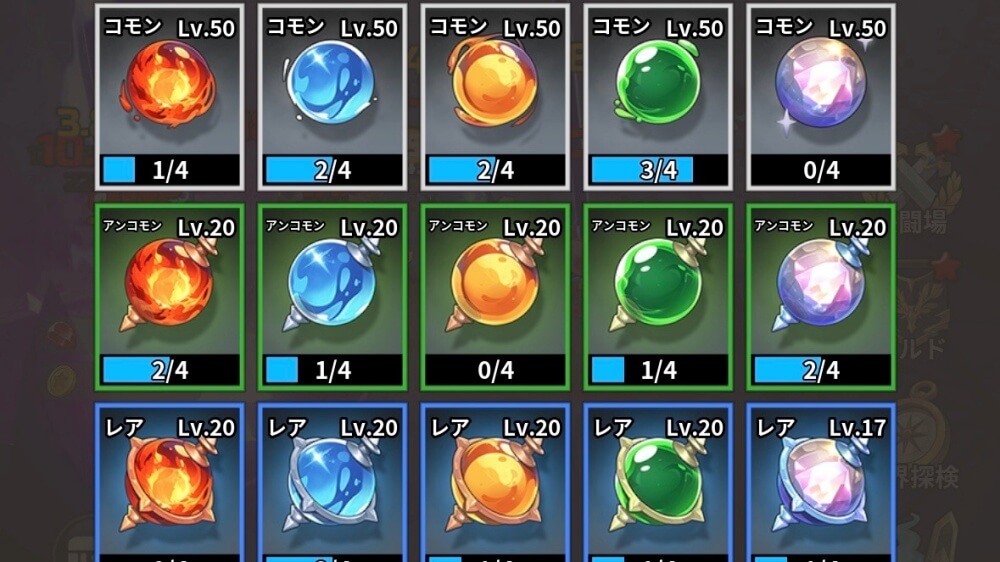Select the Uncommon blue water orb

(x=332, y=297)
